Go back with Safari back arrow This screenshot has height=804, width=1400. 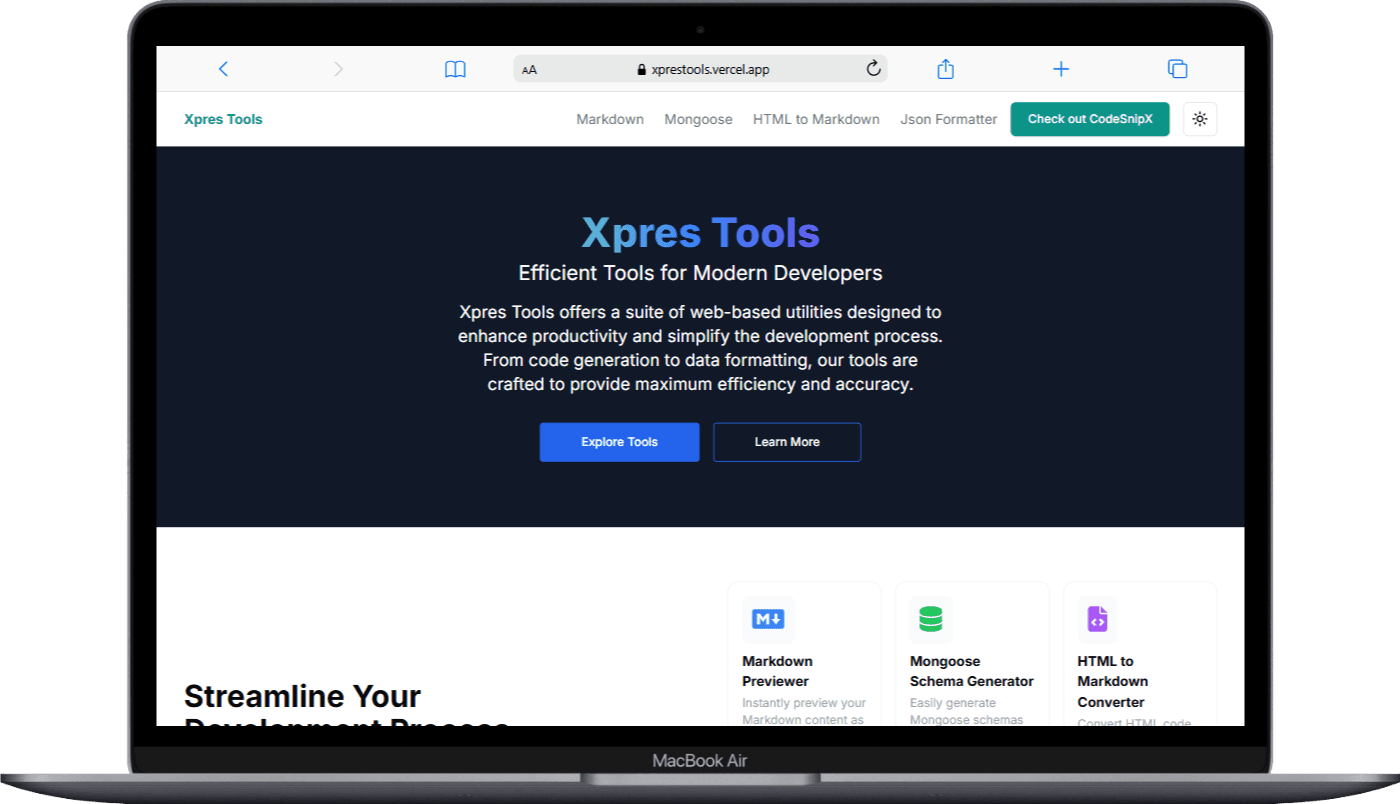click(223, 69)
